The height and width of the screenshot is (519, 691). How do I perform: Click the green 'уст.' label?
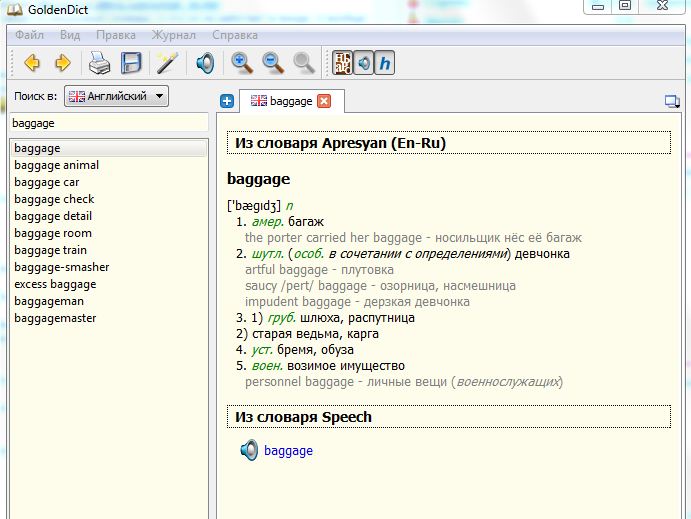coord(262,350)
